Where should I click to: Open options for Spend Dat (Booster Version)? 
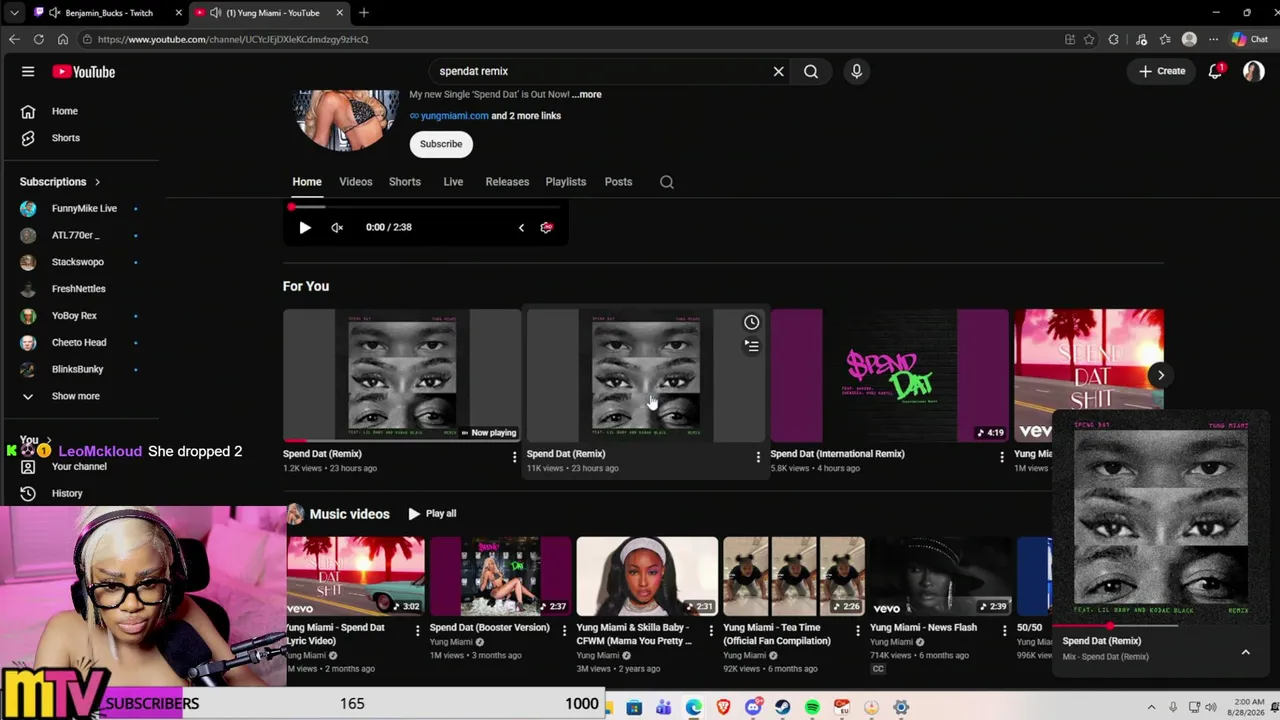click(564, 631)
